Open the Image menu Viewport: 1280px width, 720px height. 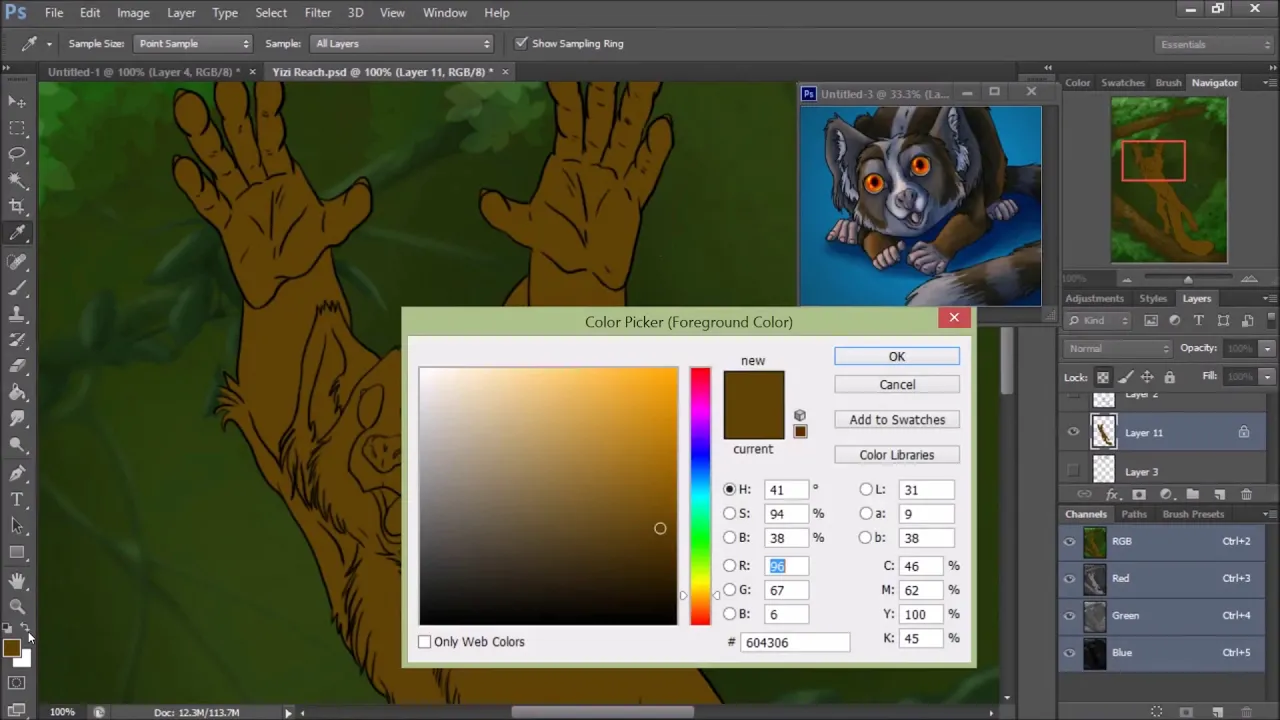[x=133, y=13]
